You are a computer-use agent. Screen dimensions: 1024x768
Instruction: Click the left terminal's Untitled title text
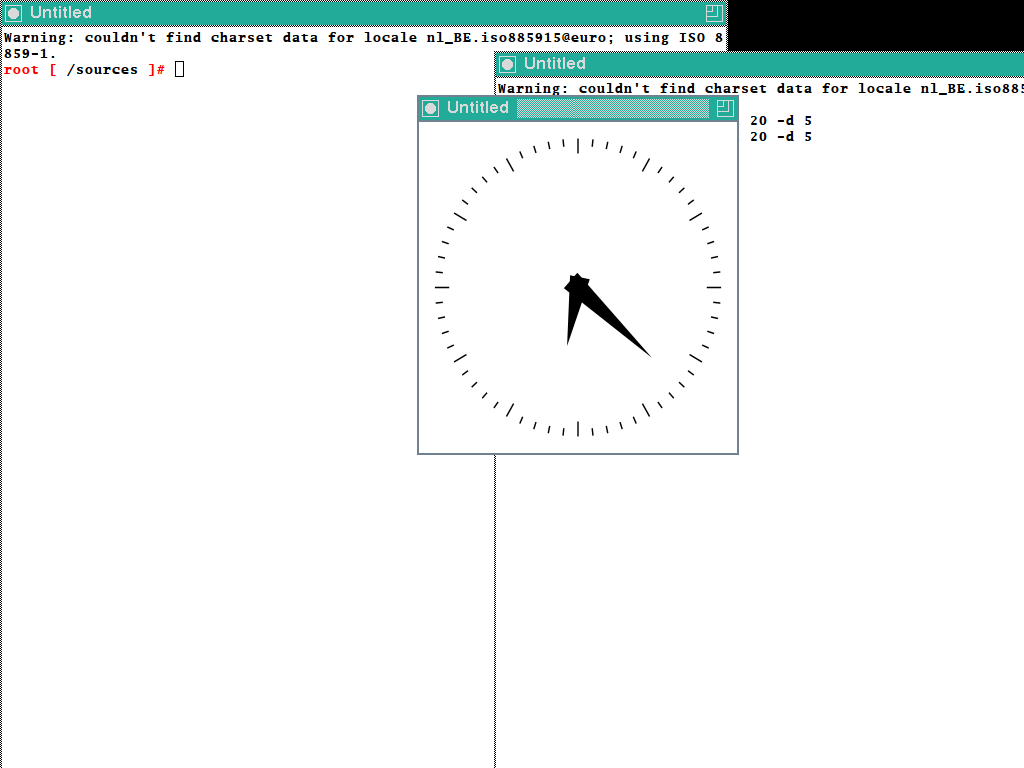(61, 12)
